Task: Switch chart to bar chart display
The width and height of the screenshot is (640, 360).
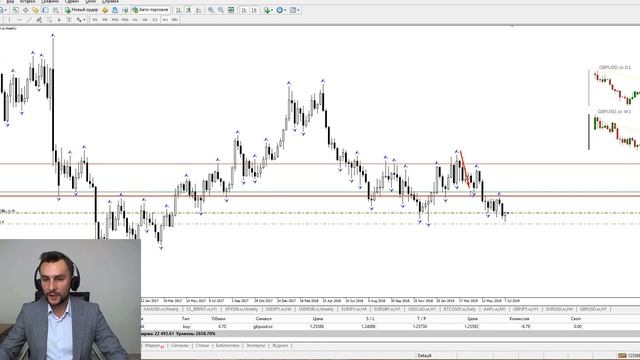Action: (178, 10)
